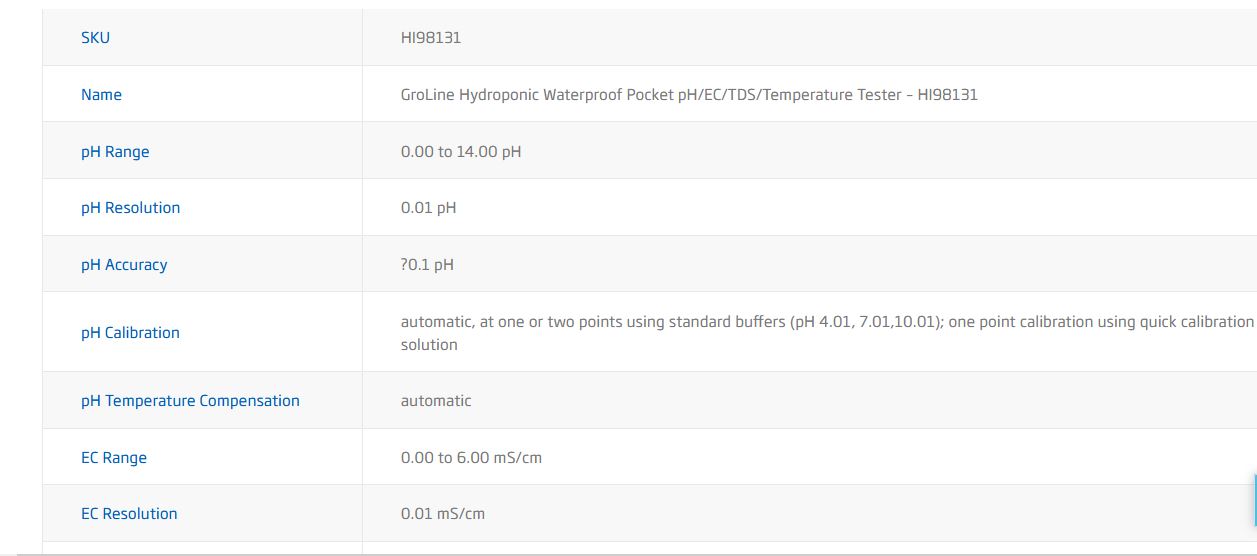1257x556 pixels.
Task: Select the EC Range label
Action: pos(114,458)
